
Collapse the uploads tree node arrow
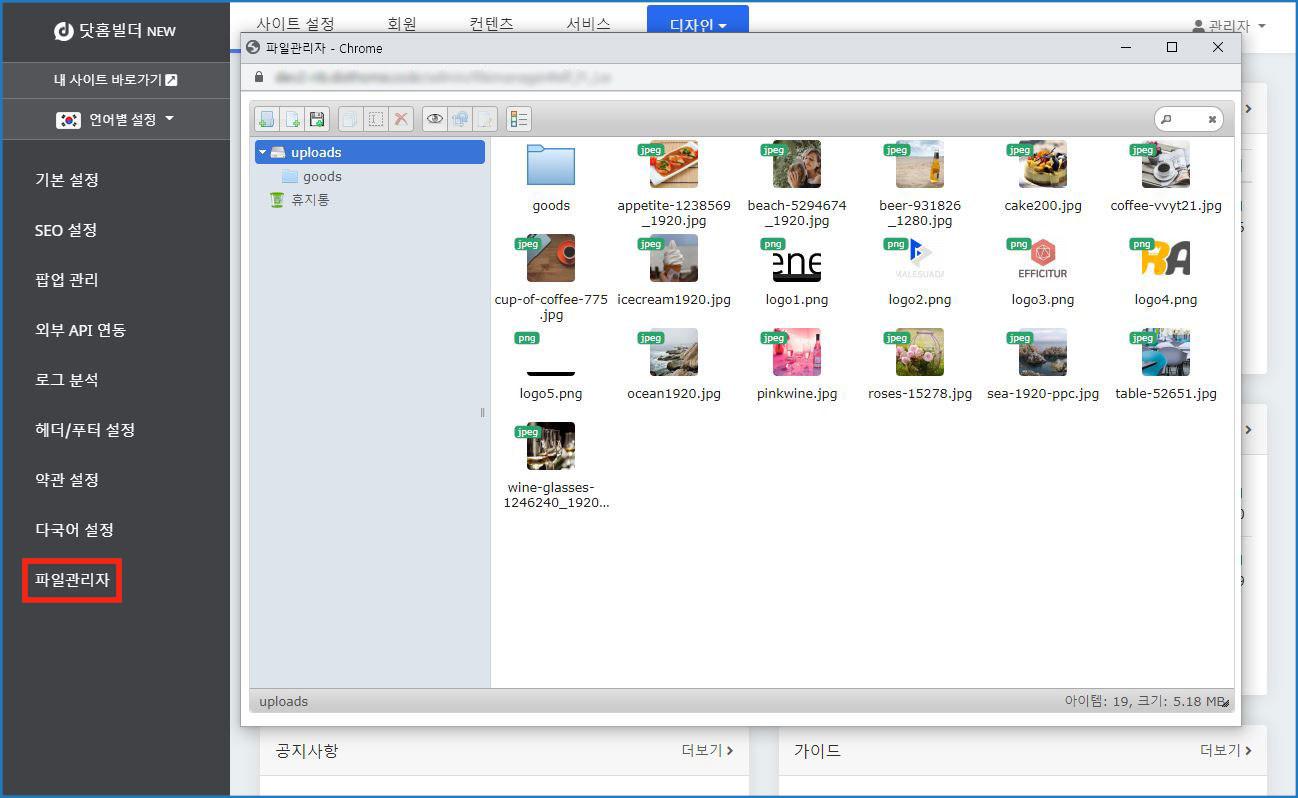(x=263, y=152)
